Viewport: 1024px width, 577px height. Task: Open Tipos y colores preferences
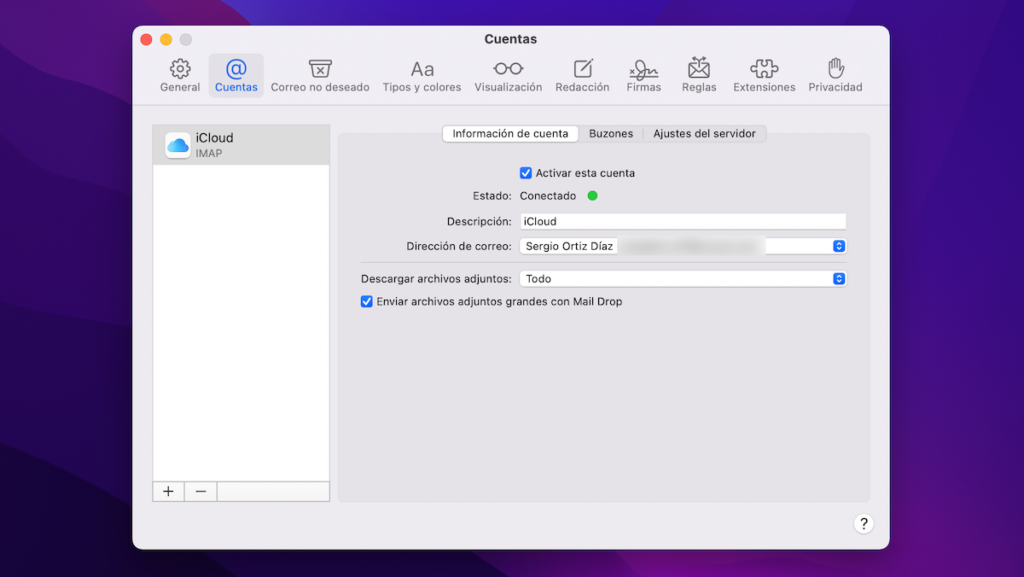pos(422,76)
